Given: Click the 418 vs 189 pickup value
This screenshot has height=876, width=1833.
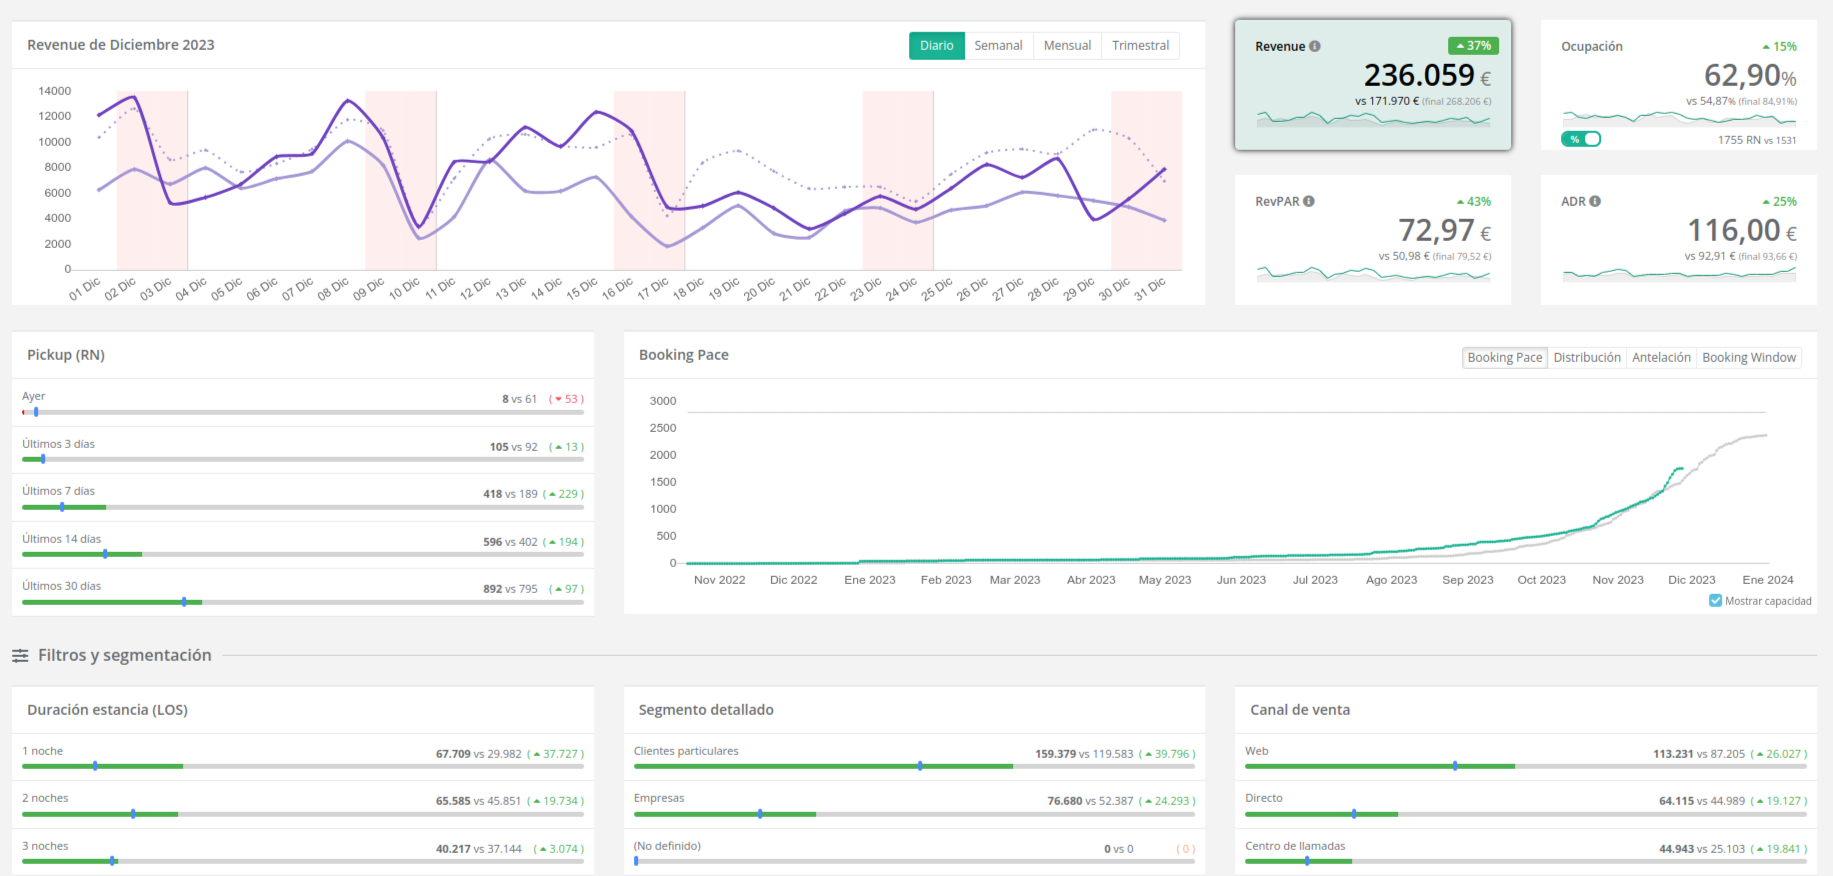Looking at the screenshot, I should tap(510, 494).
